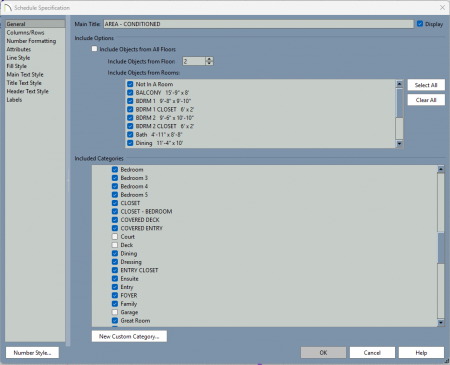The width and height of the screenshot is (450, 365).
Task: Uncheck the BDRM 1 CLOSET checkbox
Action: click(130, 109)
